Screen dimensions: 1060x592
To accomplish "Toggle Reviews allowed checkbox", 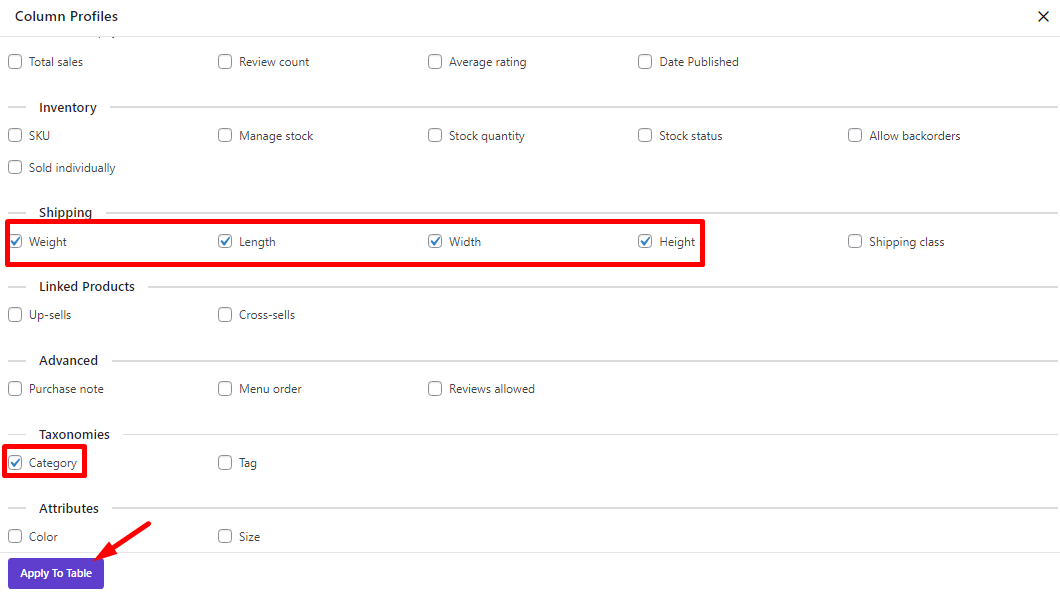I will click(x=435, y=389).
